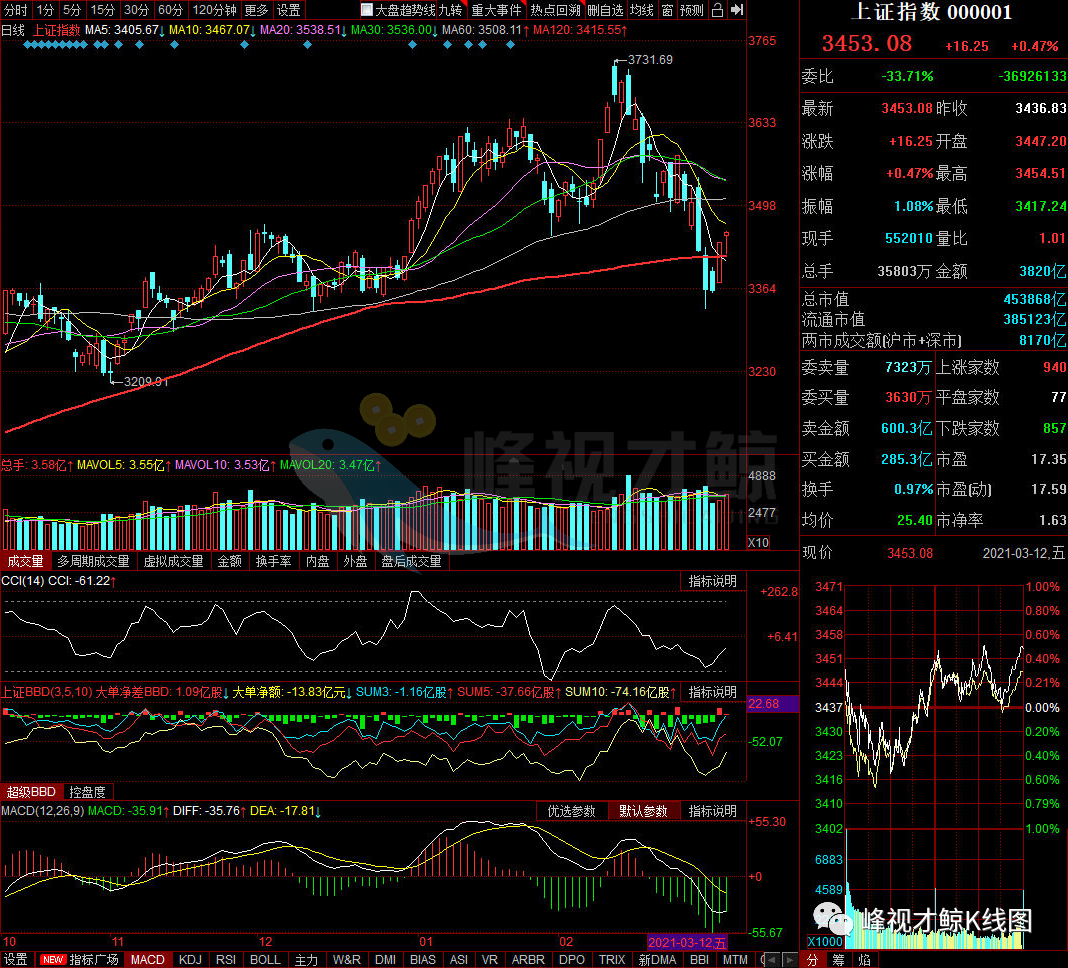Open 指标说明 for the MACD indicator
Screen dimensions: 1068x968
[712, 811]
